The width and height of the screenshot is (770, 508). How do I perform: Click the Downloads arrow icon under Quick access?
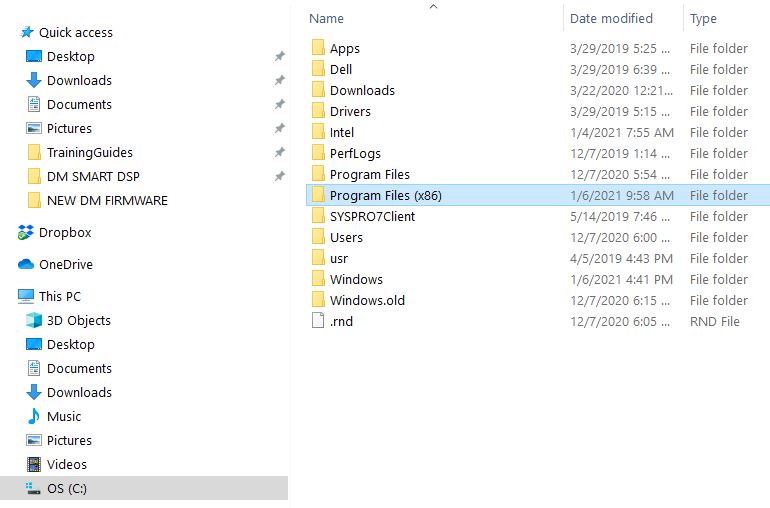point(34,80)
